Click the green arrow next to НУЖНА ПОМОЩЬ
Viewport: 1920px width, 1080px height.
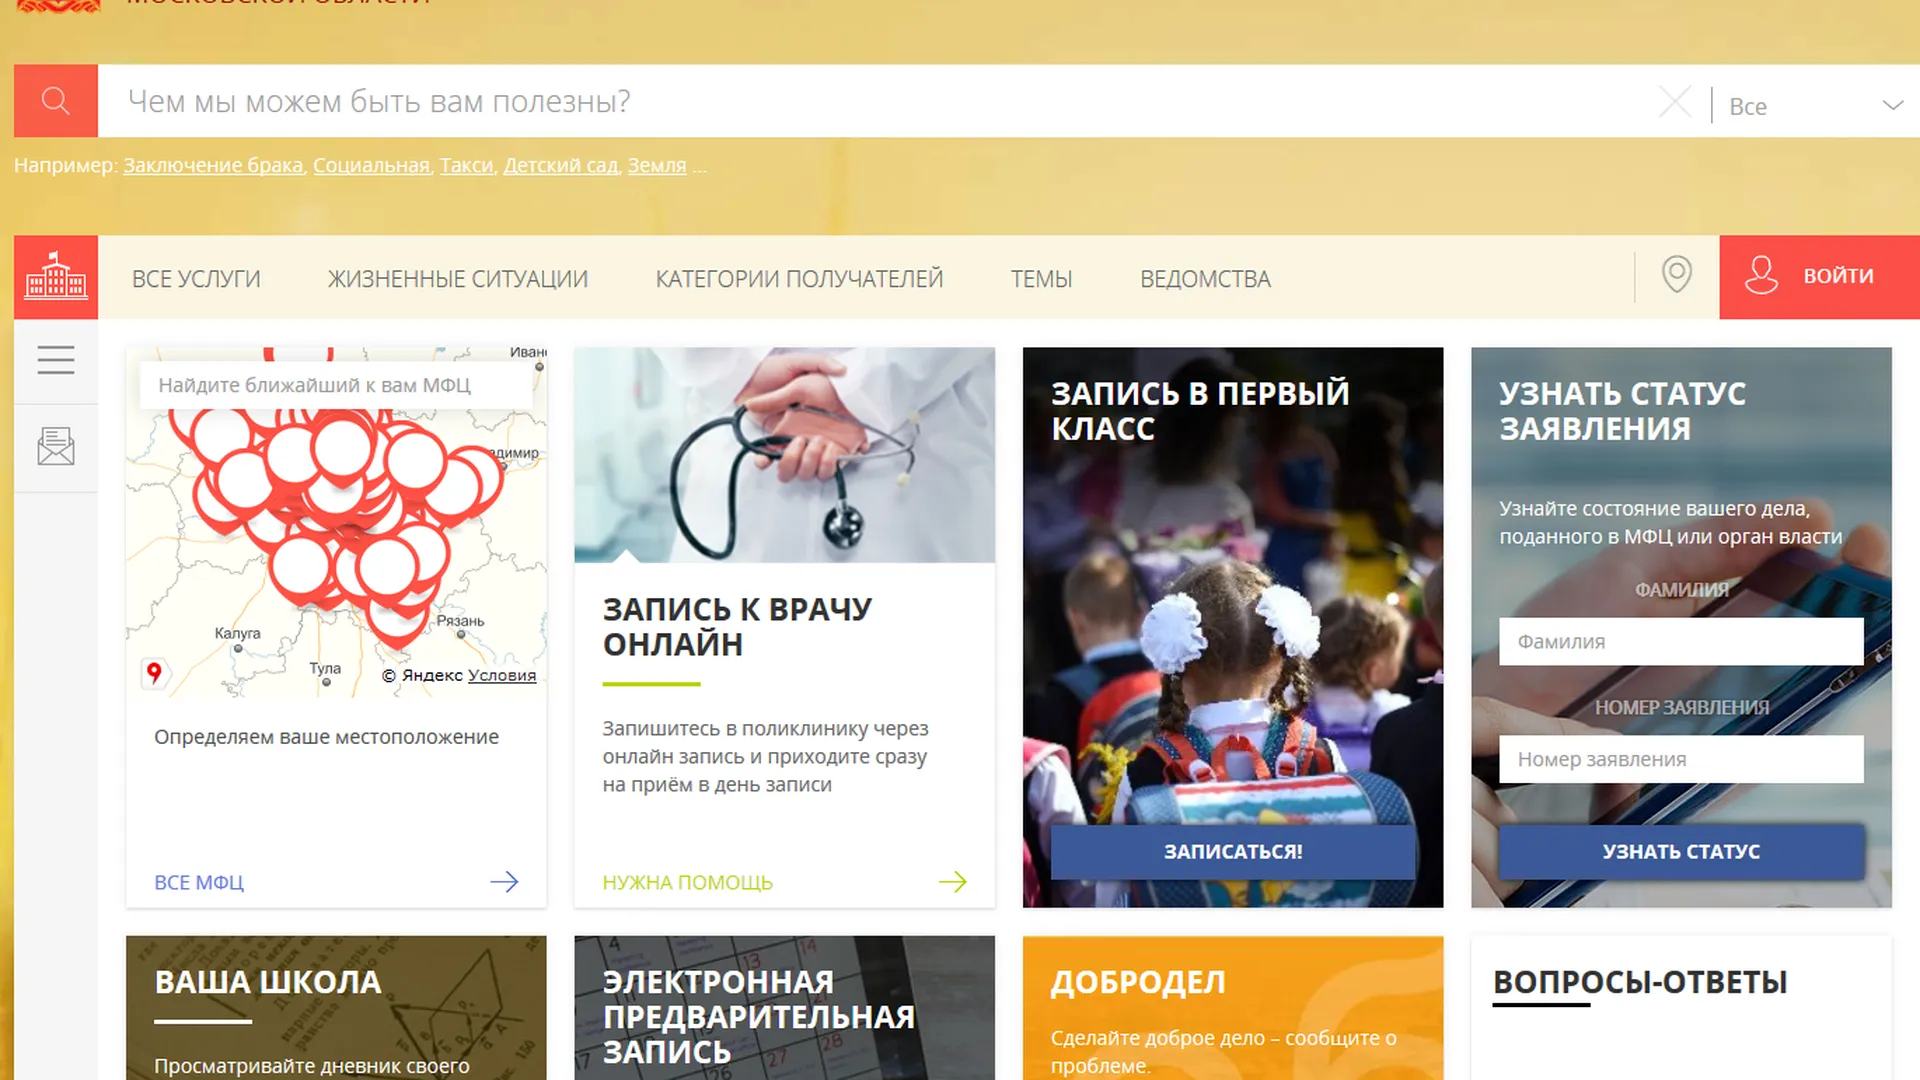tap(953, 881)
